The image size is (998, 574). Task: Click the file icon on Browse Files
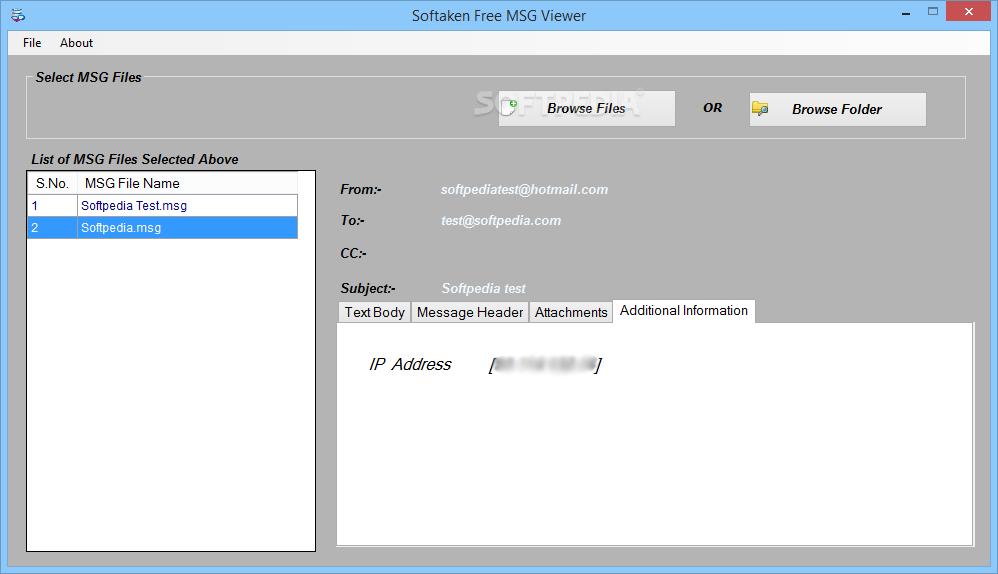[509, 108]
